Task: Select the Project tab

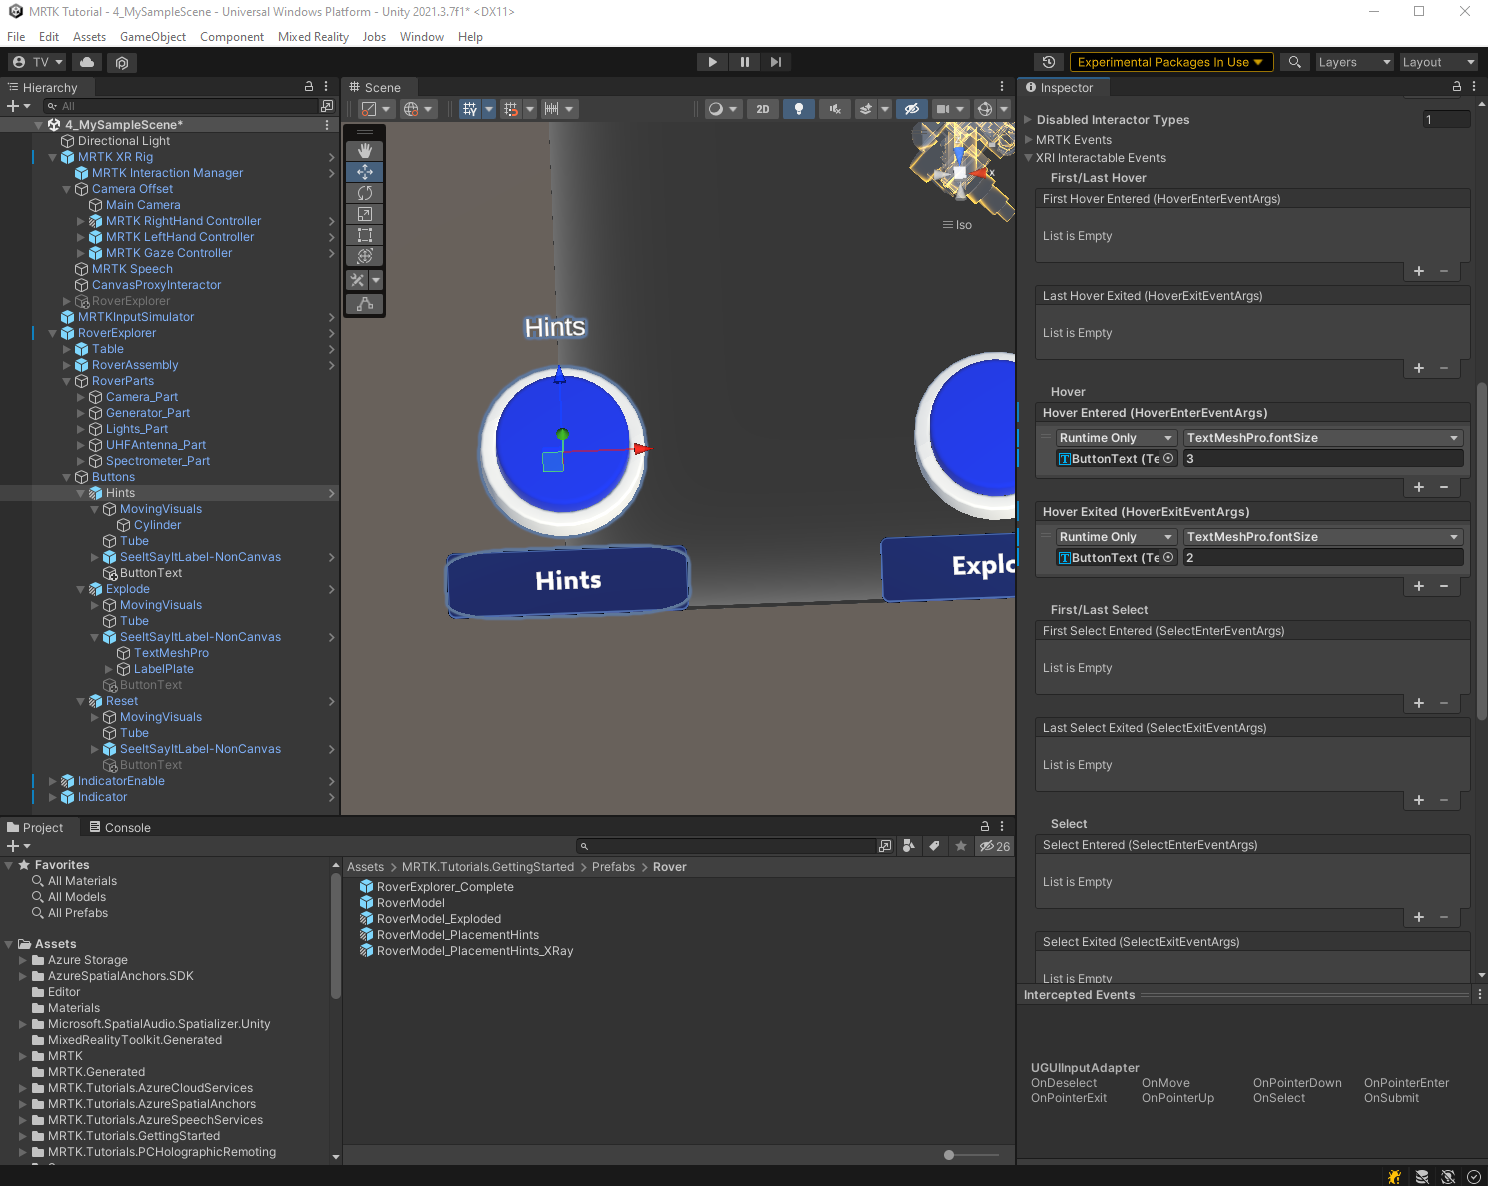Action: (x=36, y=827)
